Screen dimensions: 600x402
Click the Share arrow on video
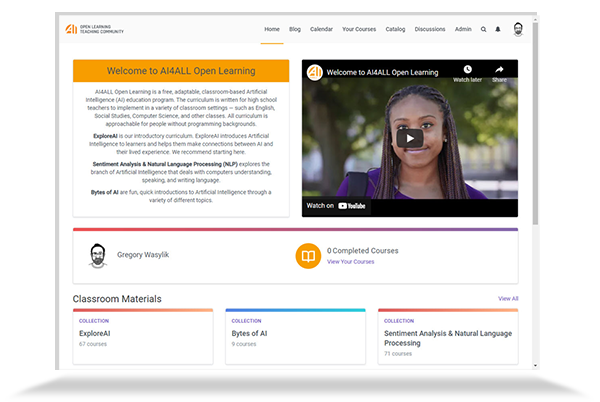tap(499, 69)
